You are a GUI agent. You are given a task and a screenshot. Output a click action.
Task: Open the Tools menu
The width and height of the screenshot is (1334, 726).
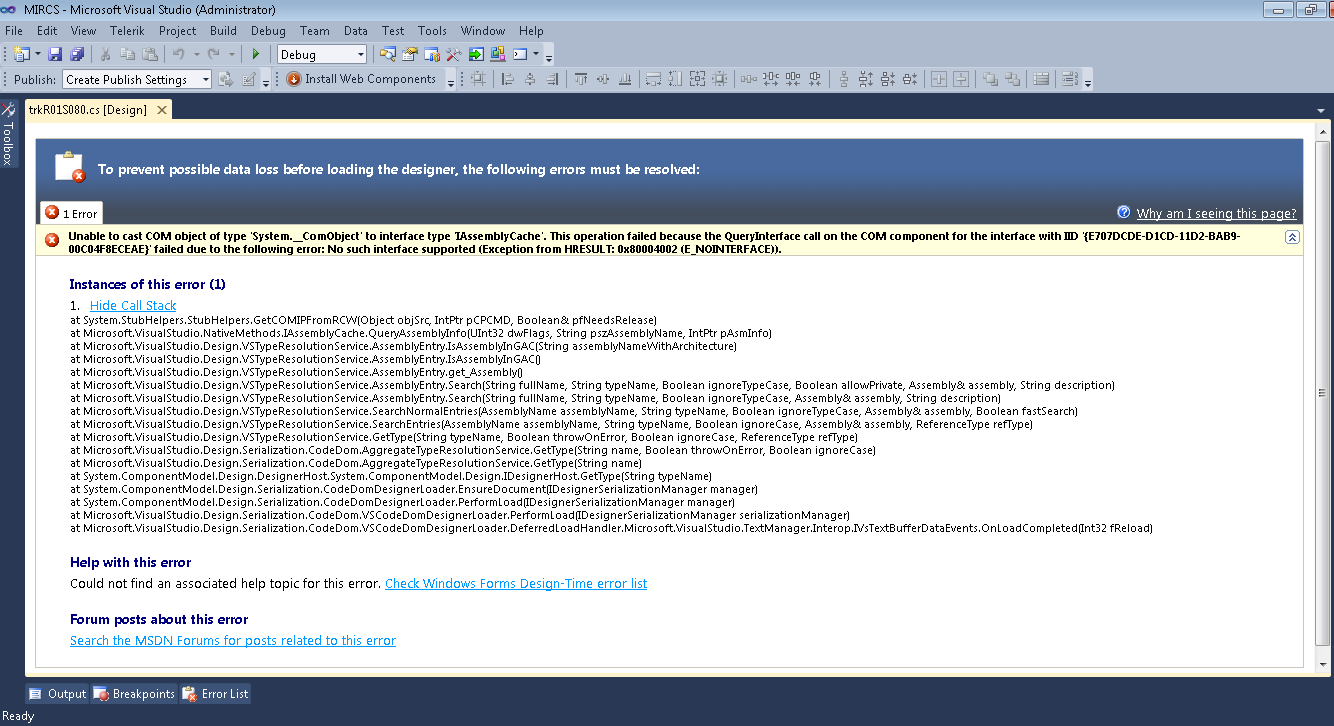[433, 31]
